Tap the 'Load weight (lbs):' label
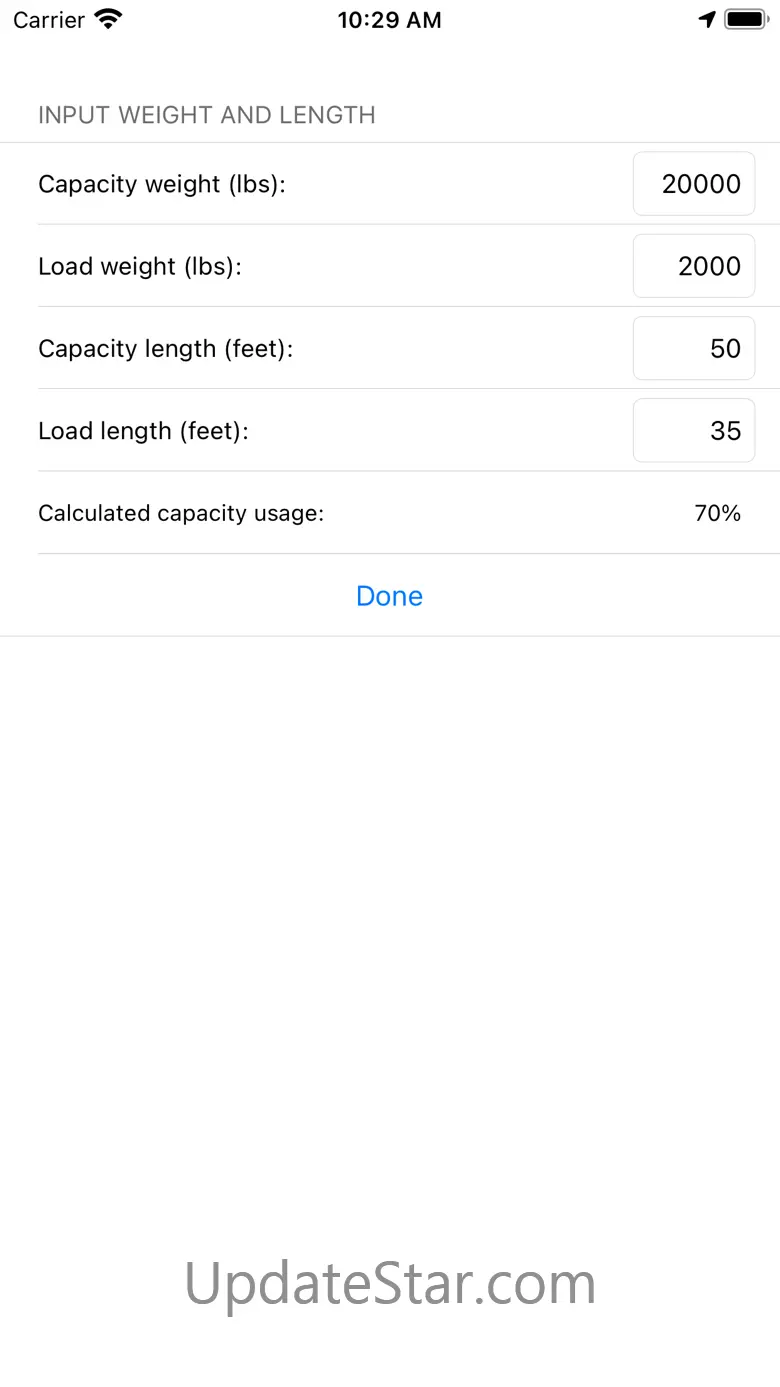Screen dimensions: 780x1387 [140, 266]
